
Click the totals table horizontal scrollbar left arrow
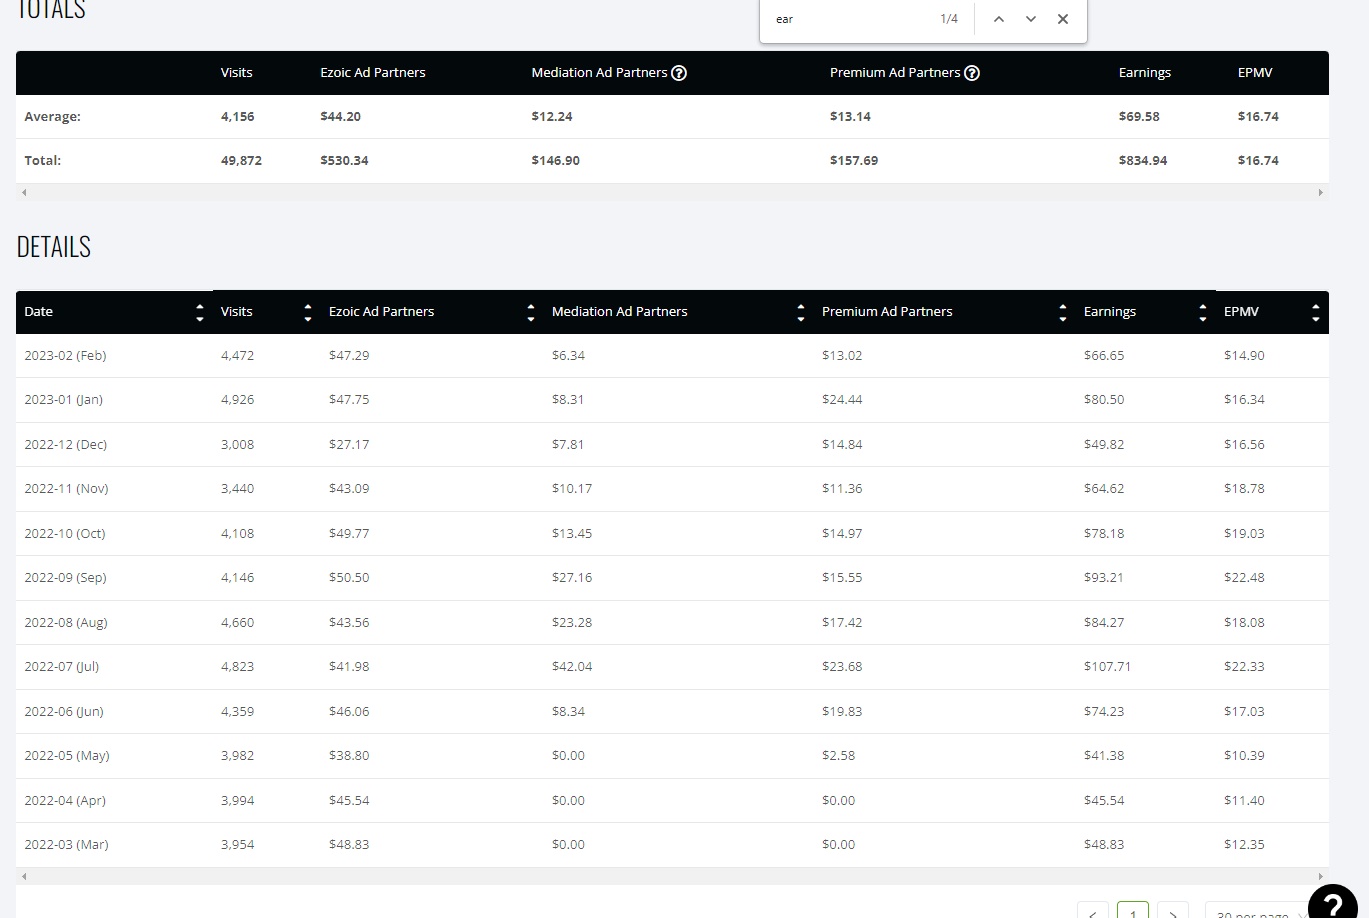coord(24,192)
